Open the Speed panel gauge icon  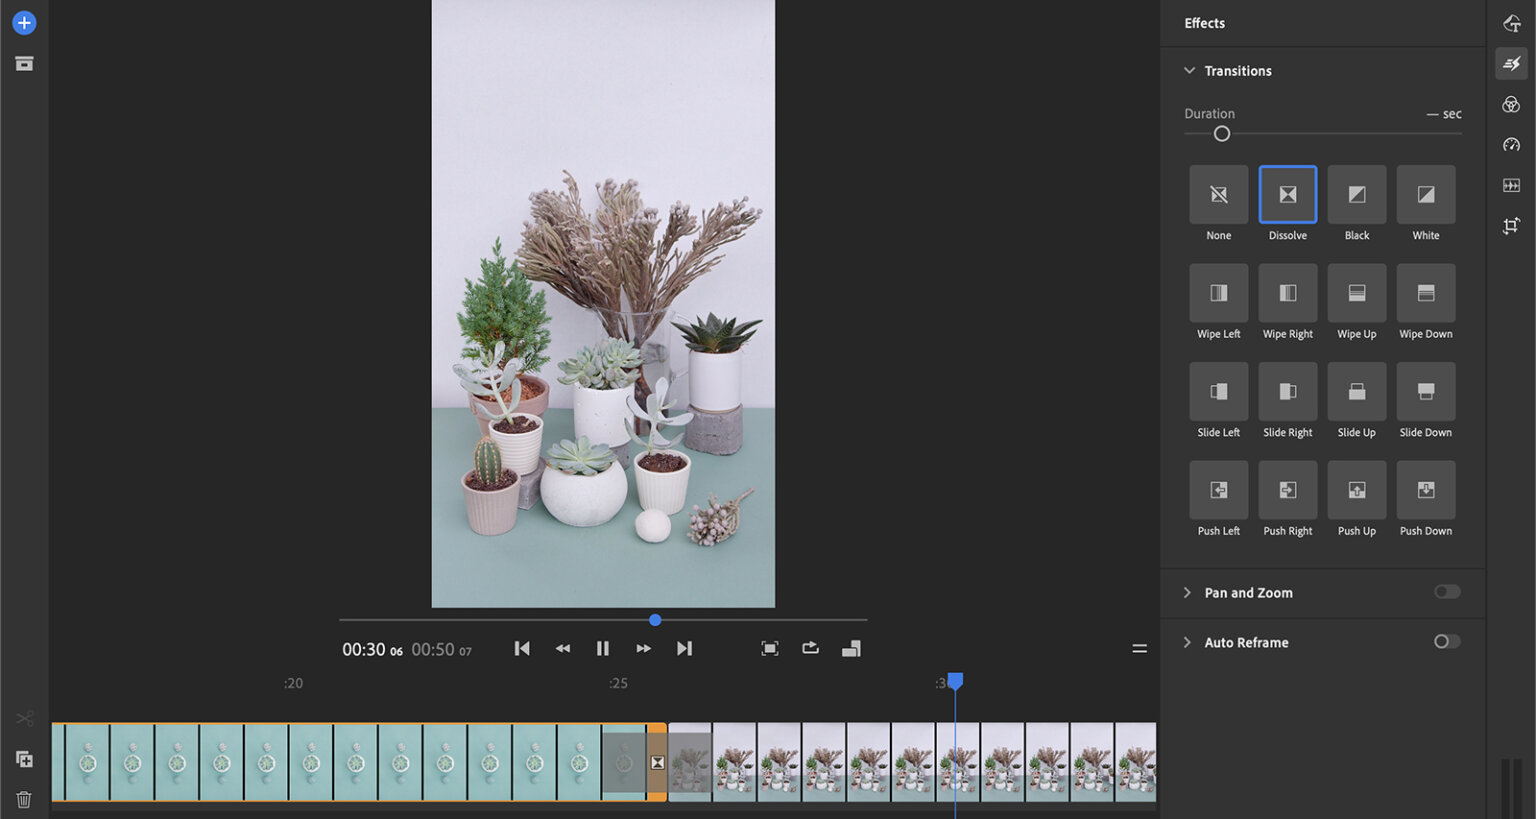pos(1511,145)
